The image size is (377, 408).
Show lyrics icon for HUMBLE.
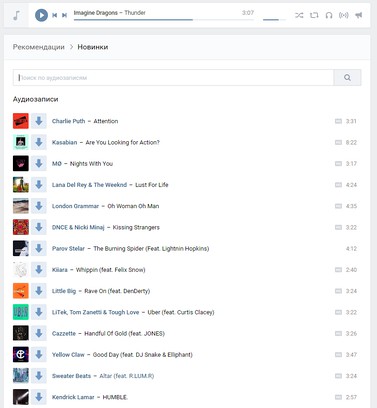[338, 397]
